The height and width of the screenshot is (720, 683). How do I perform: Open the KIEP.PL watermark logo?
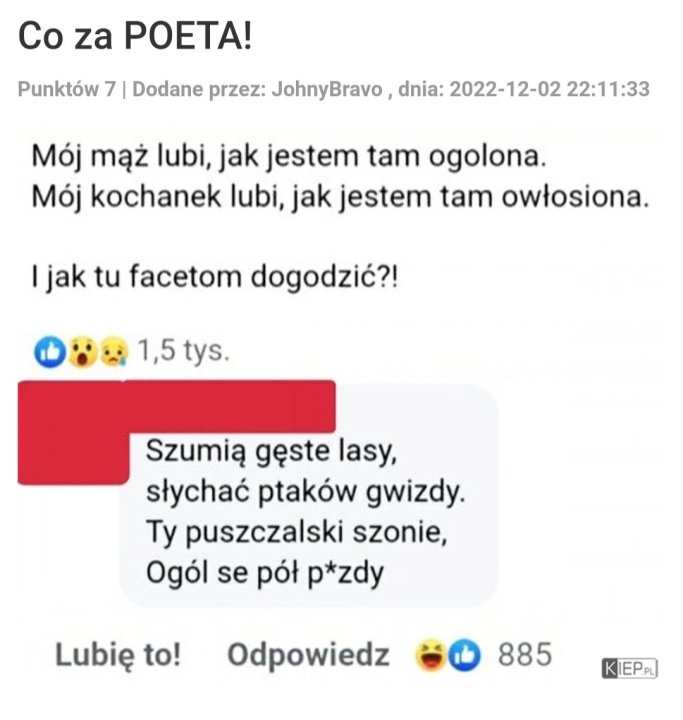click(x=629, y=668)
